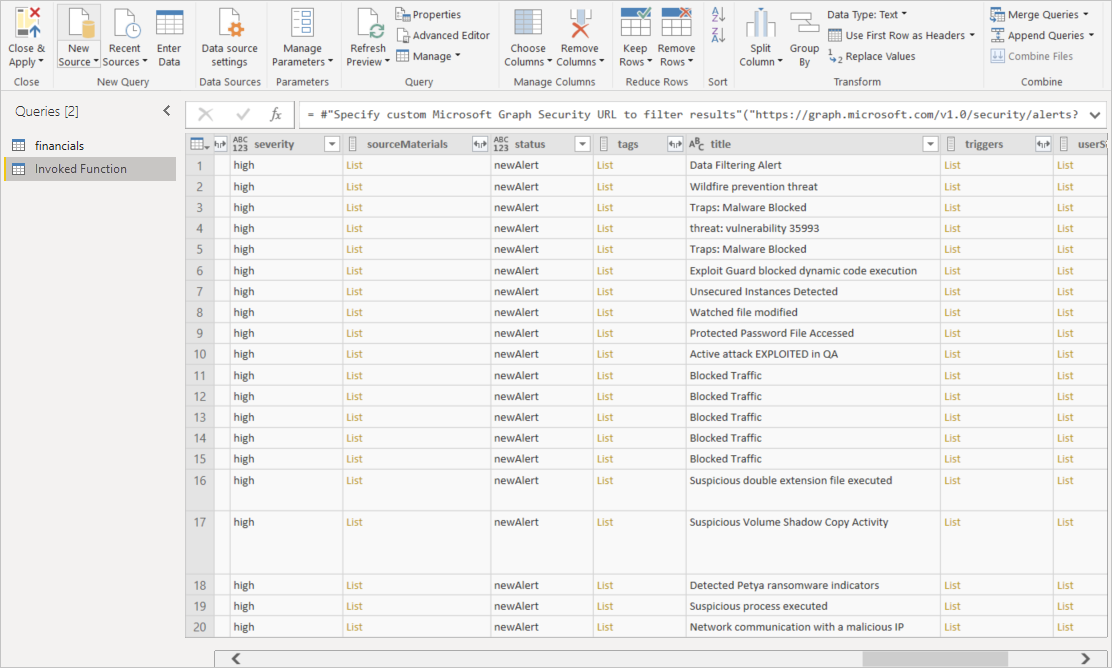Sort ascending with the A-Z icon
This screenshot has height=668, width=1112.
(717, 15)
